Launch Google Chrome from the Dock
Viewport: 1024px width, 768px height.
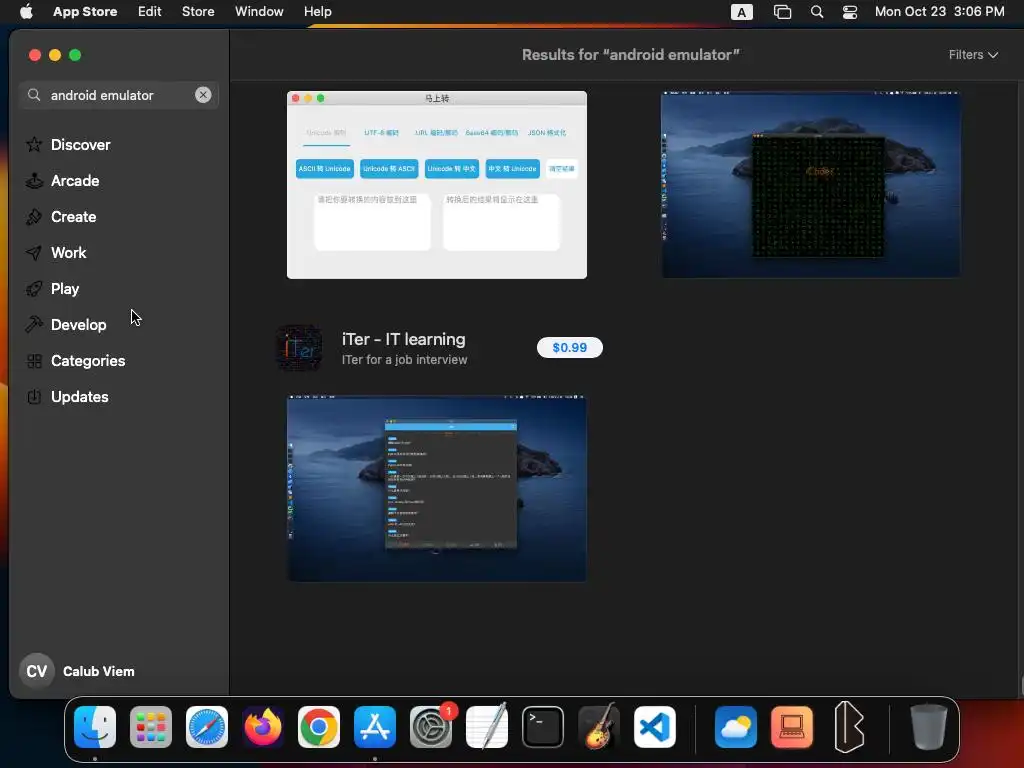pos(319,727)
